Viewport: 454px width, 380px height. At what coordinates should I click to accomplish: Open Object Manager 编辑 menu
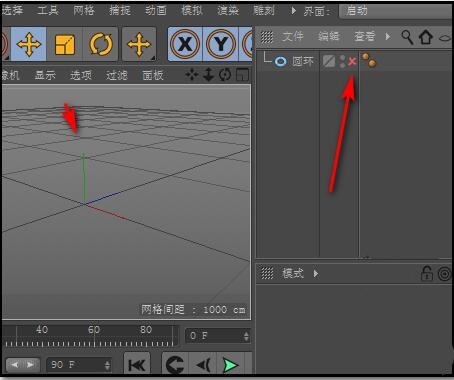[x=329, y=36]
